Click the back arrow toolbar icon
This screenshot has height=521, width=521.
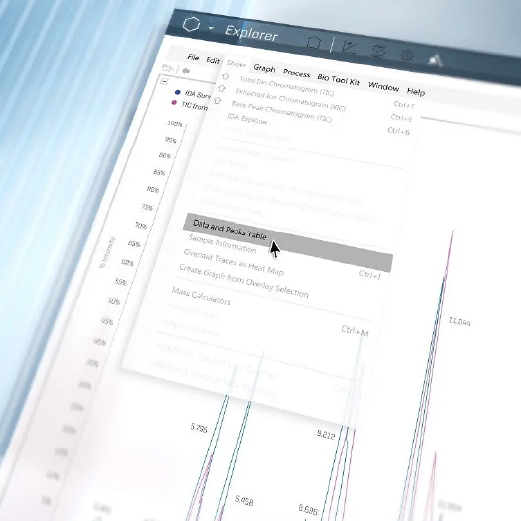186,71
